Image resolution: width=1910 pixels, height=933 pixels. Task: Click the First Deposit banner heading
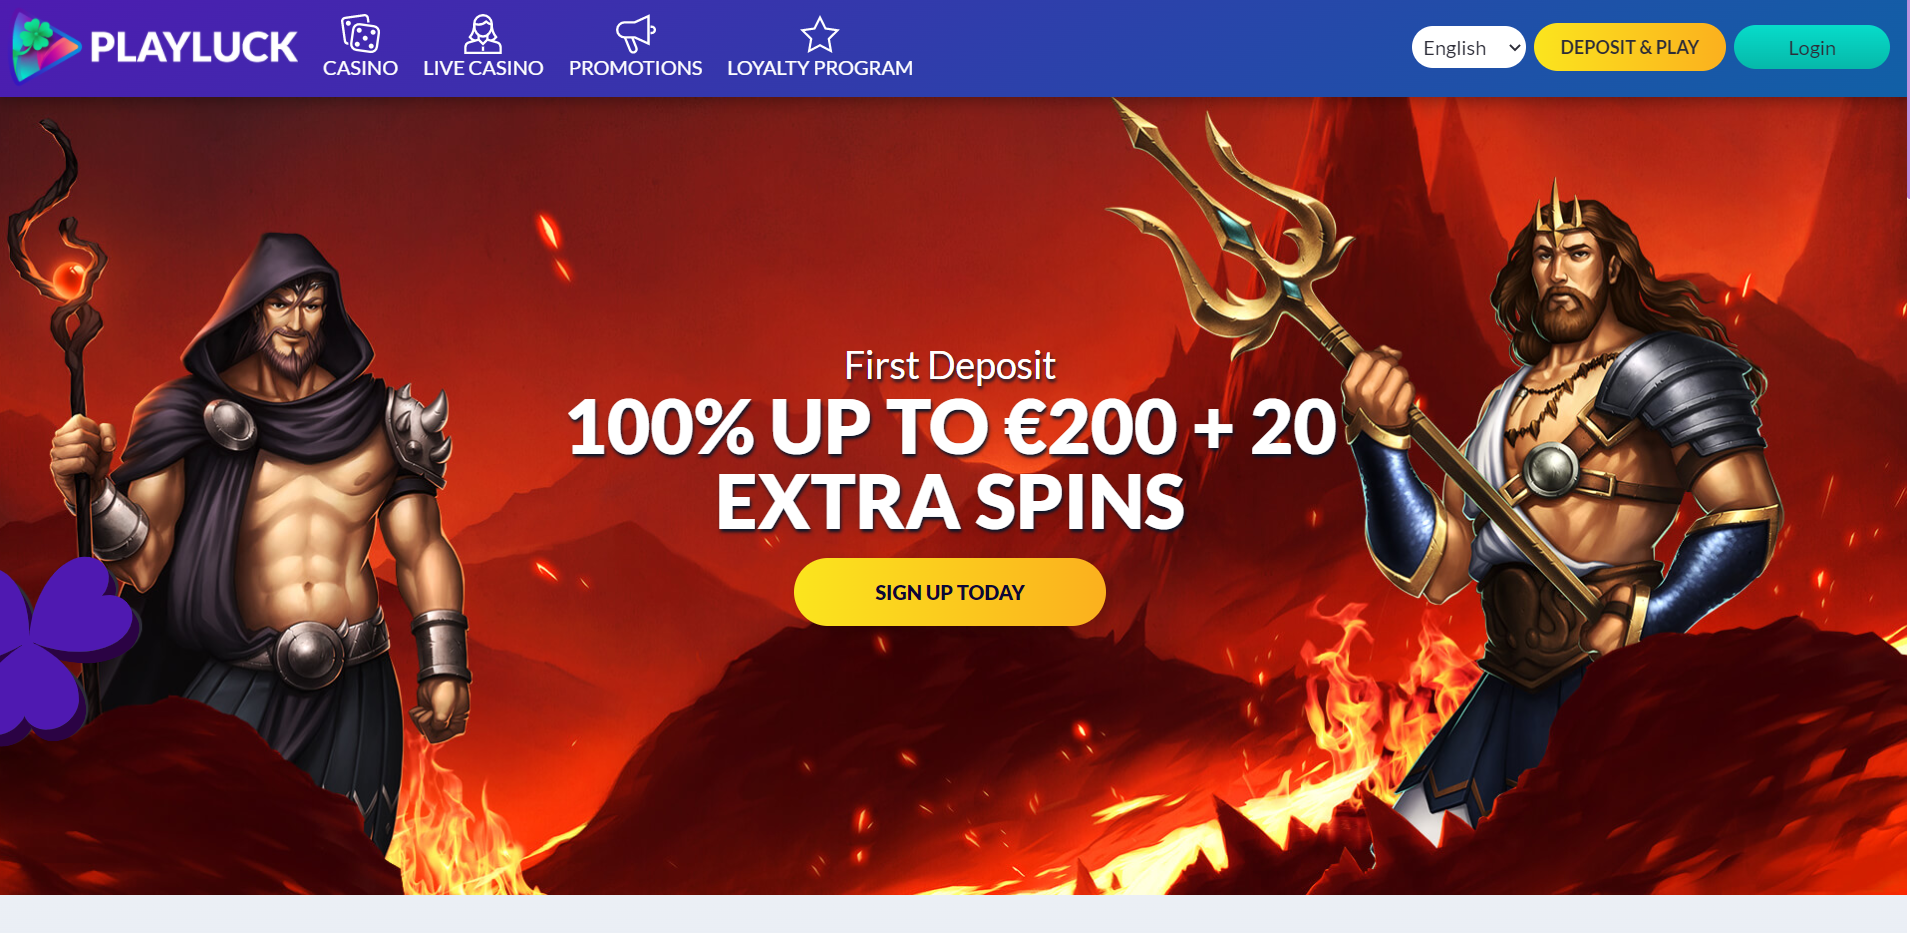point(949,366)
